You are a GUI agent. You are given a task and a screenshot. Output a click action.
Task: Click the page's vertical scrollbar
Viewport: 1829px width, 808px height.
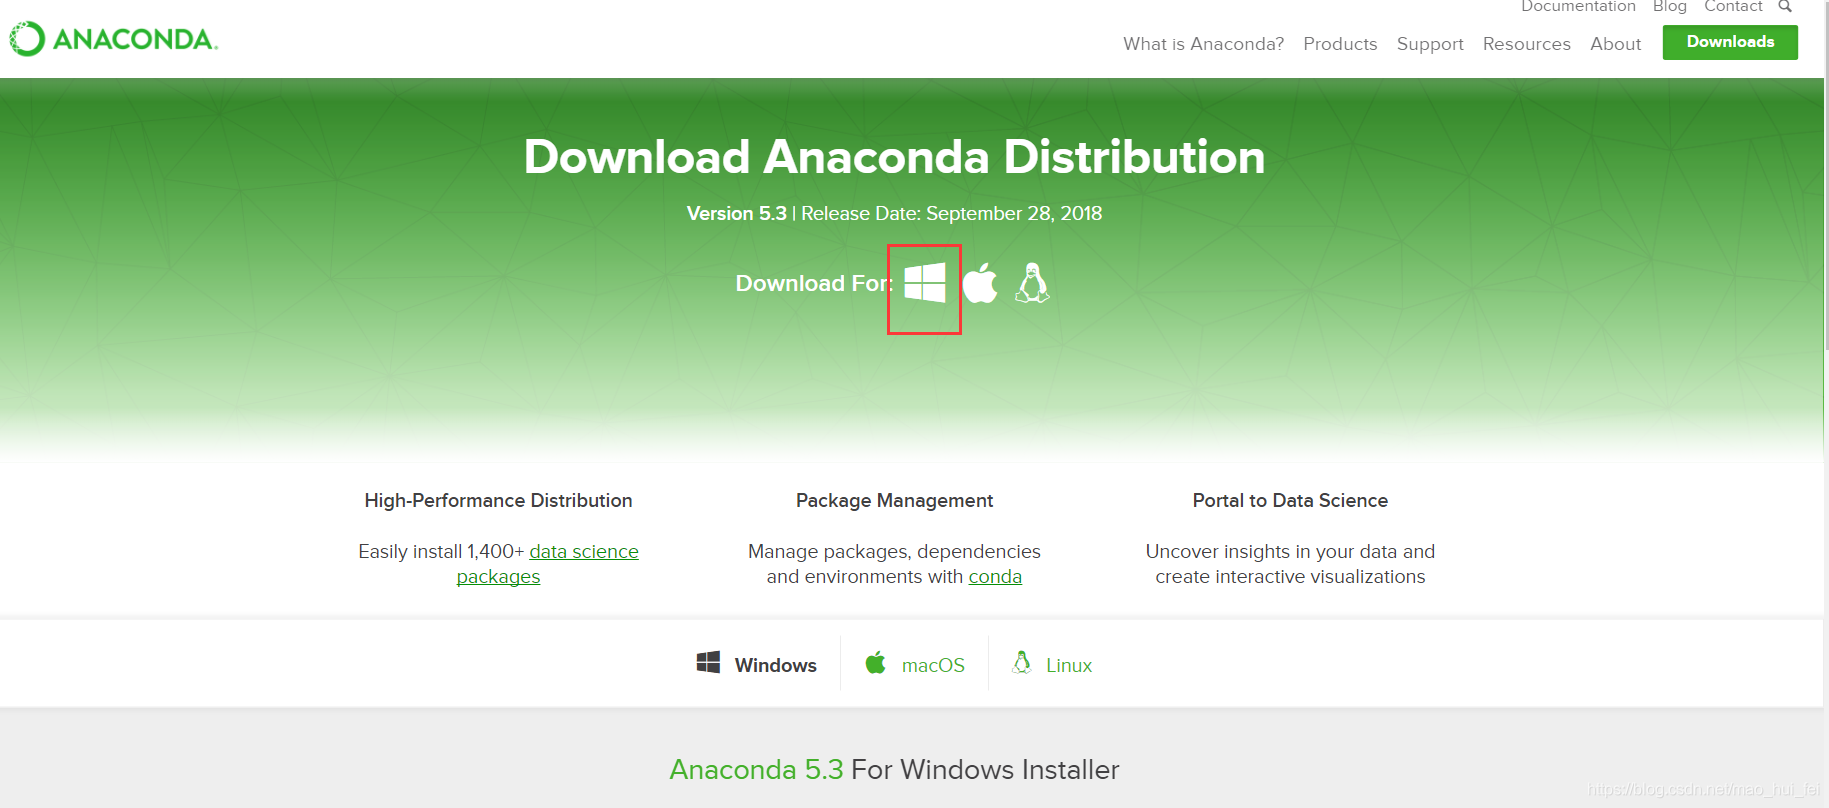click(x=1826, y=175)
